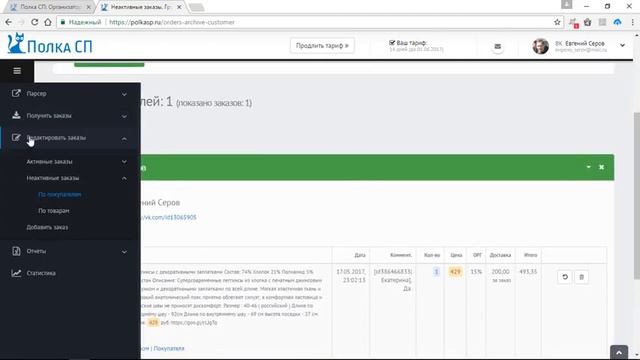This screenshot has width=640, height=360.
Task: Click the scroll-to-top arrow button
Action: click(x=619, y=353)
